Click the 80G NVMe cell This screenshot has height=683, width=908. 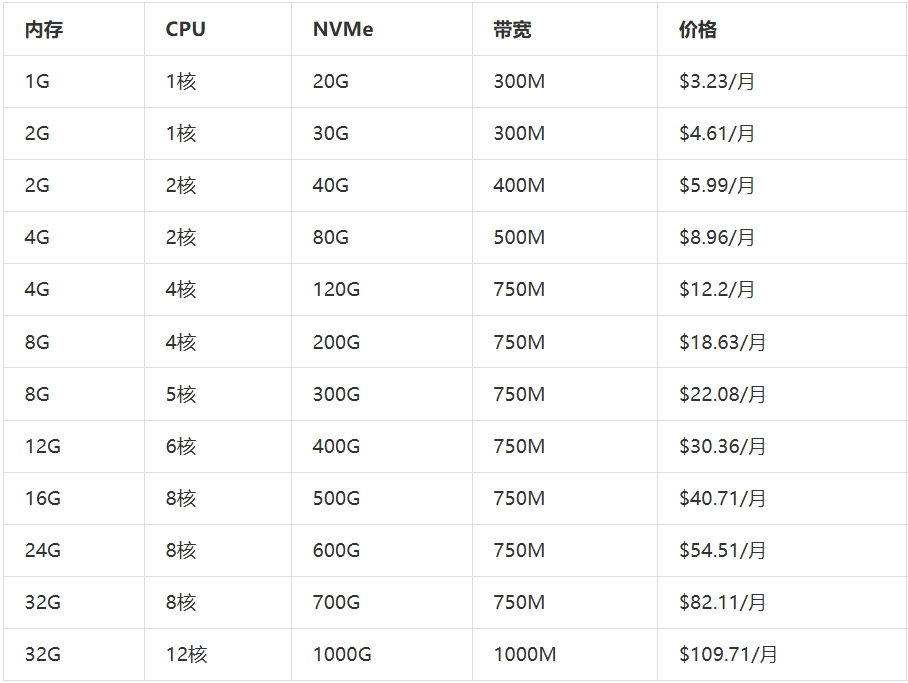[x=331, y=238]
